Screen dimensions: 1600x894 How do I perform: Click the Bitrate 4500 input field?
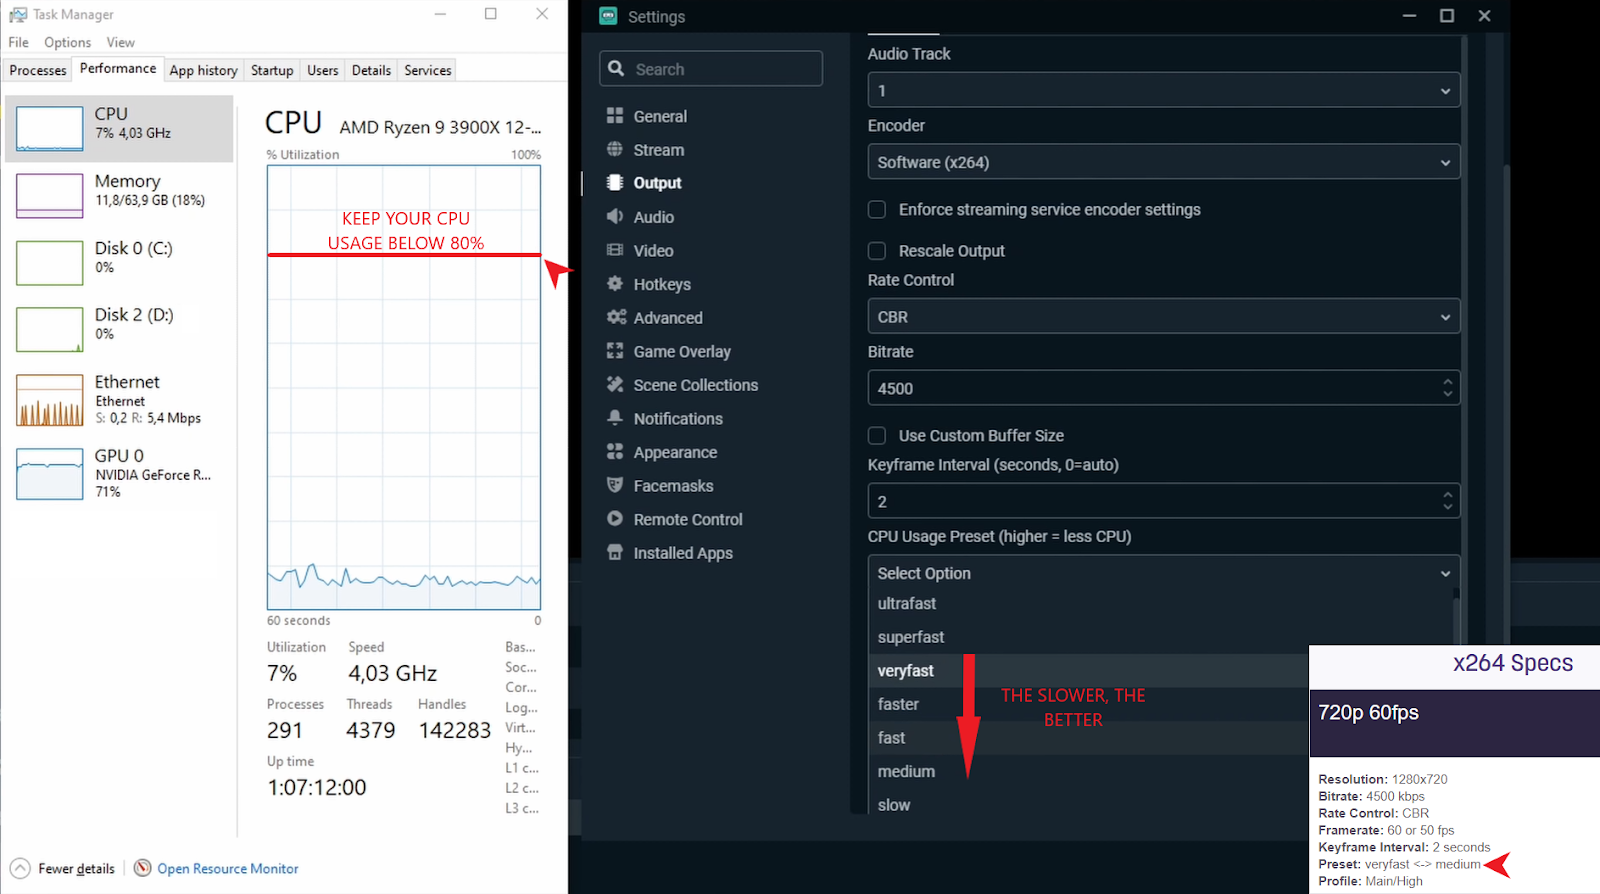pyautogui.click(x=1164, y=388)
